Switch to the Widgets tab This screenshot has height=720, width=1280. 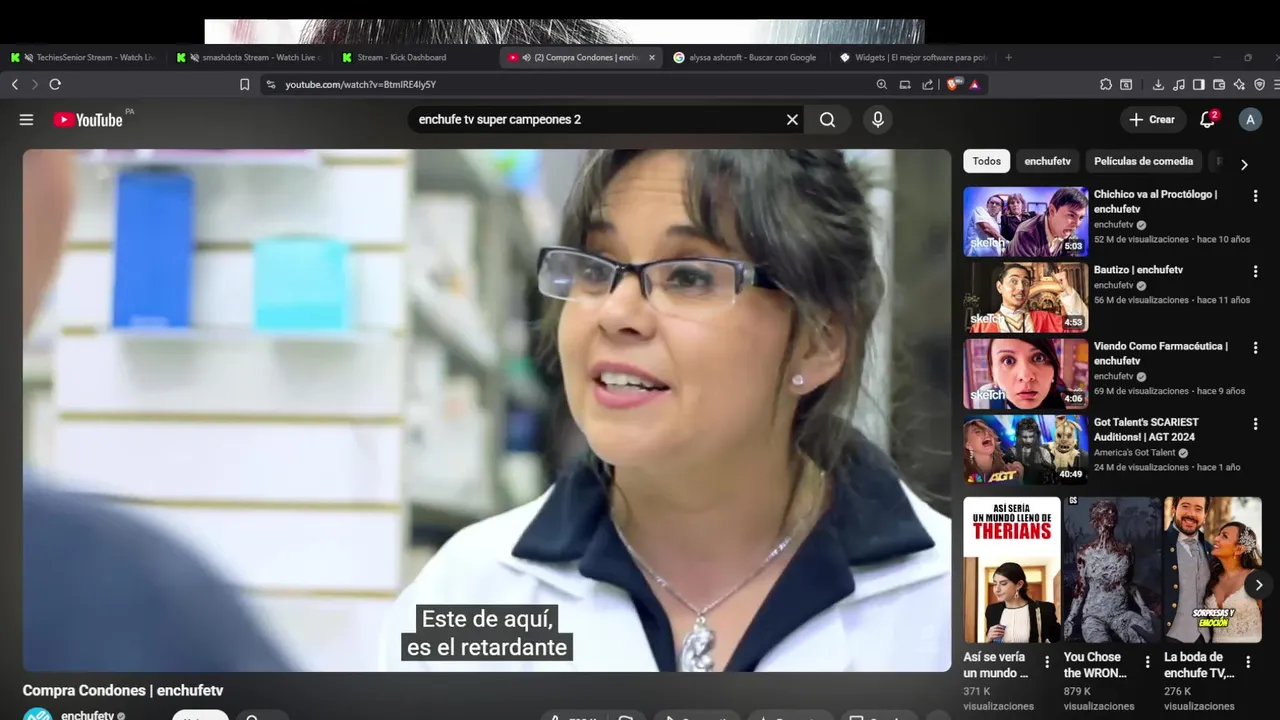[x=912, y=58]
